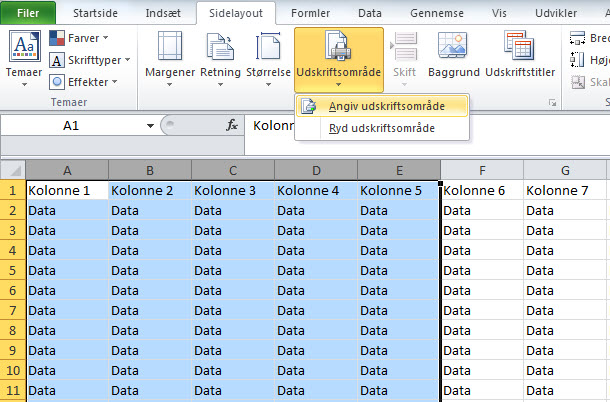Select row 5 header

point(13,270)
